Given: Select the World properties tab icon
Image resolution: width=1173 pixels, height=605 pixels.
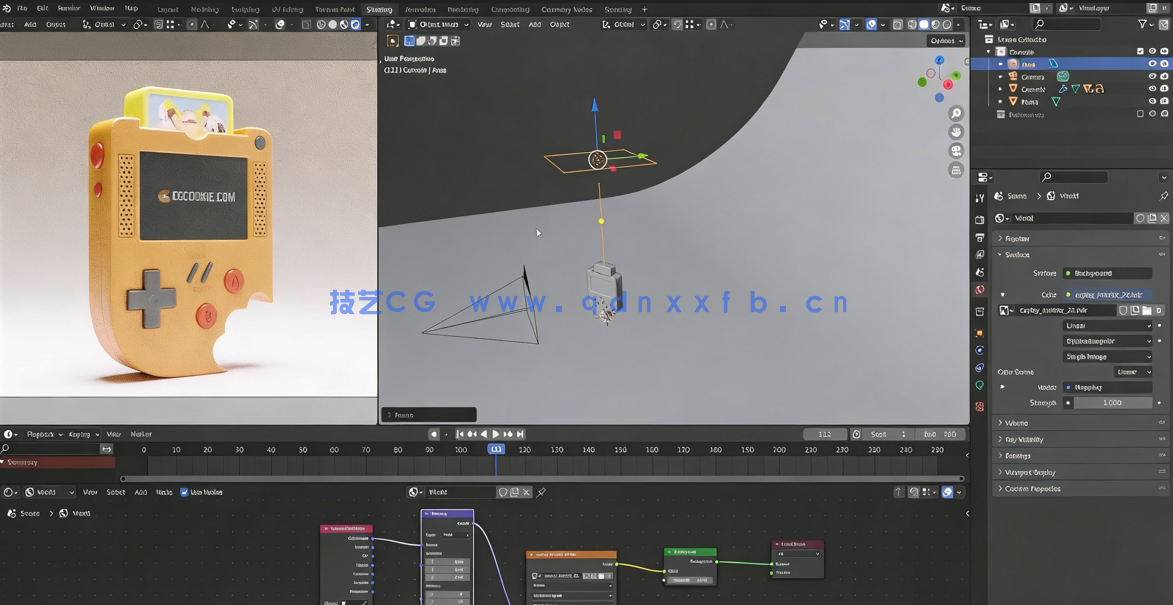Looking at the screenshot, I should [x=978, y=290].
